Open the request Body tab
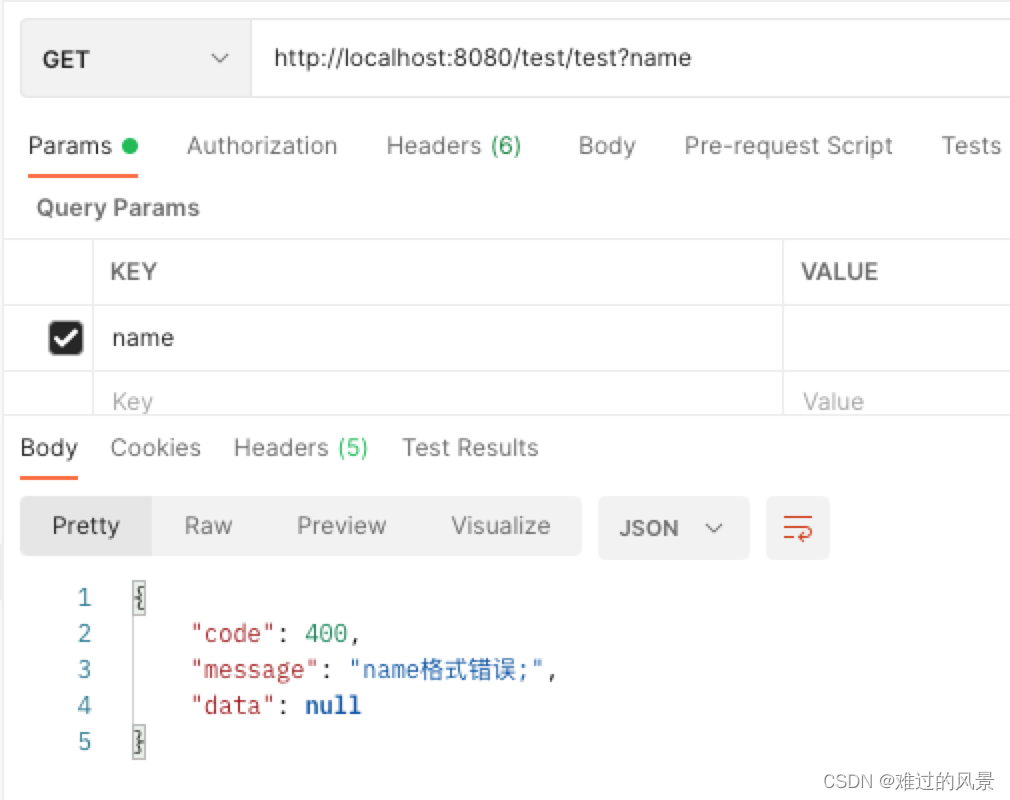Screen dimensions: 1010x800 [x=607, y=146]
